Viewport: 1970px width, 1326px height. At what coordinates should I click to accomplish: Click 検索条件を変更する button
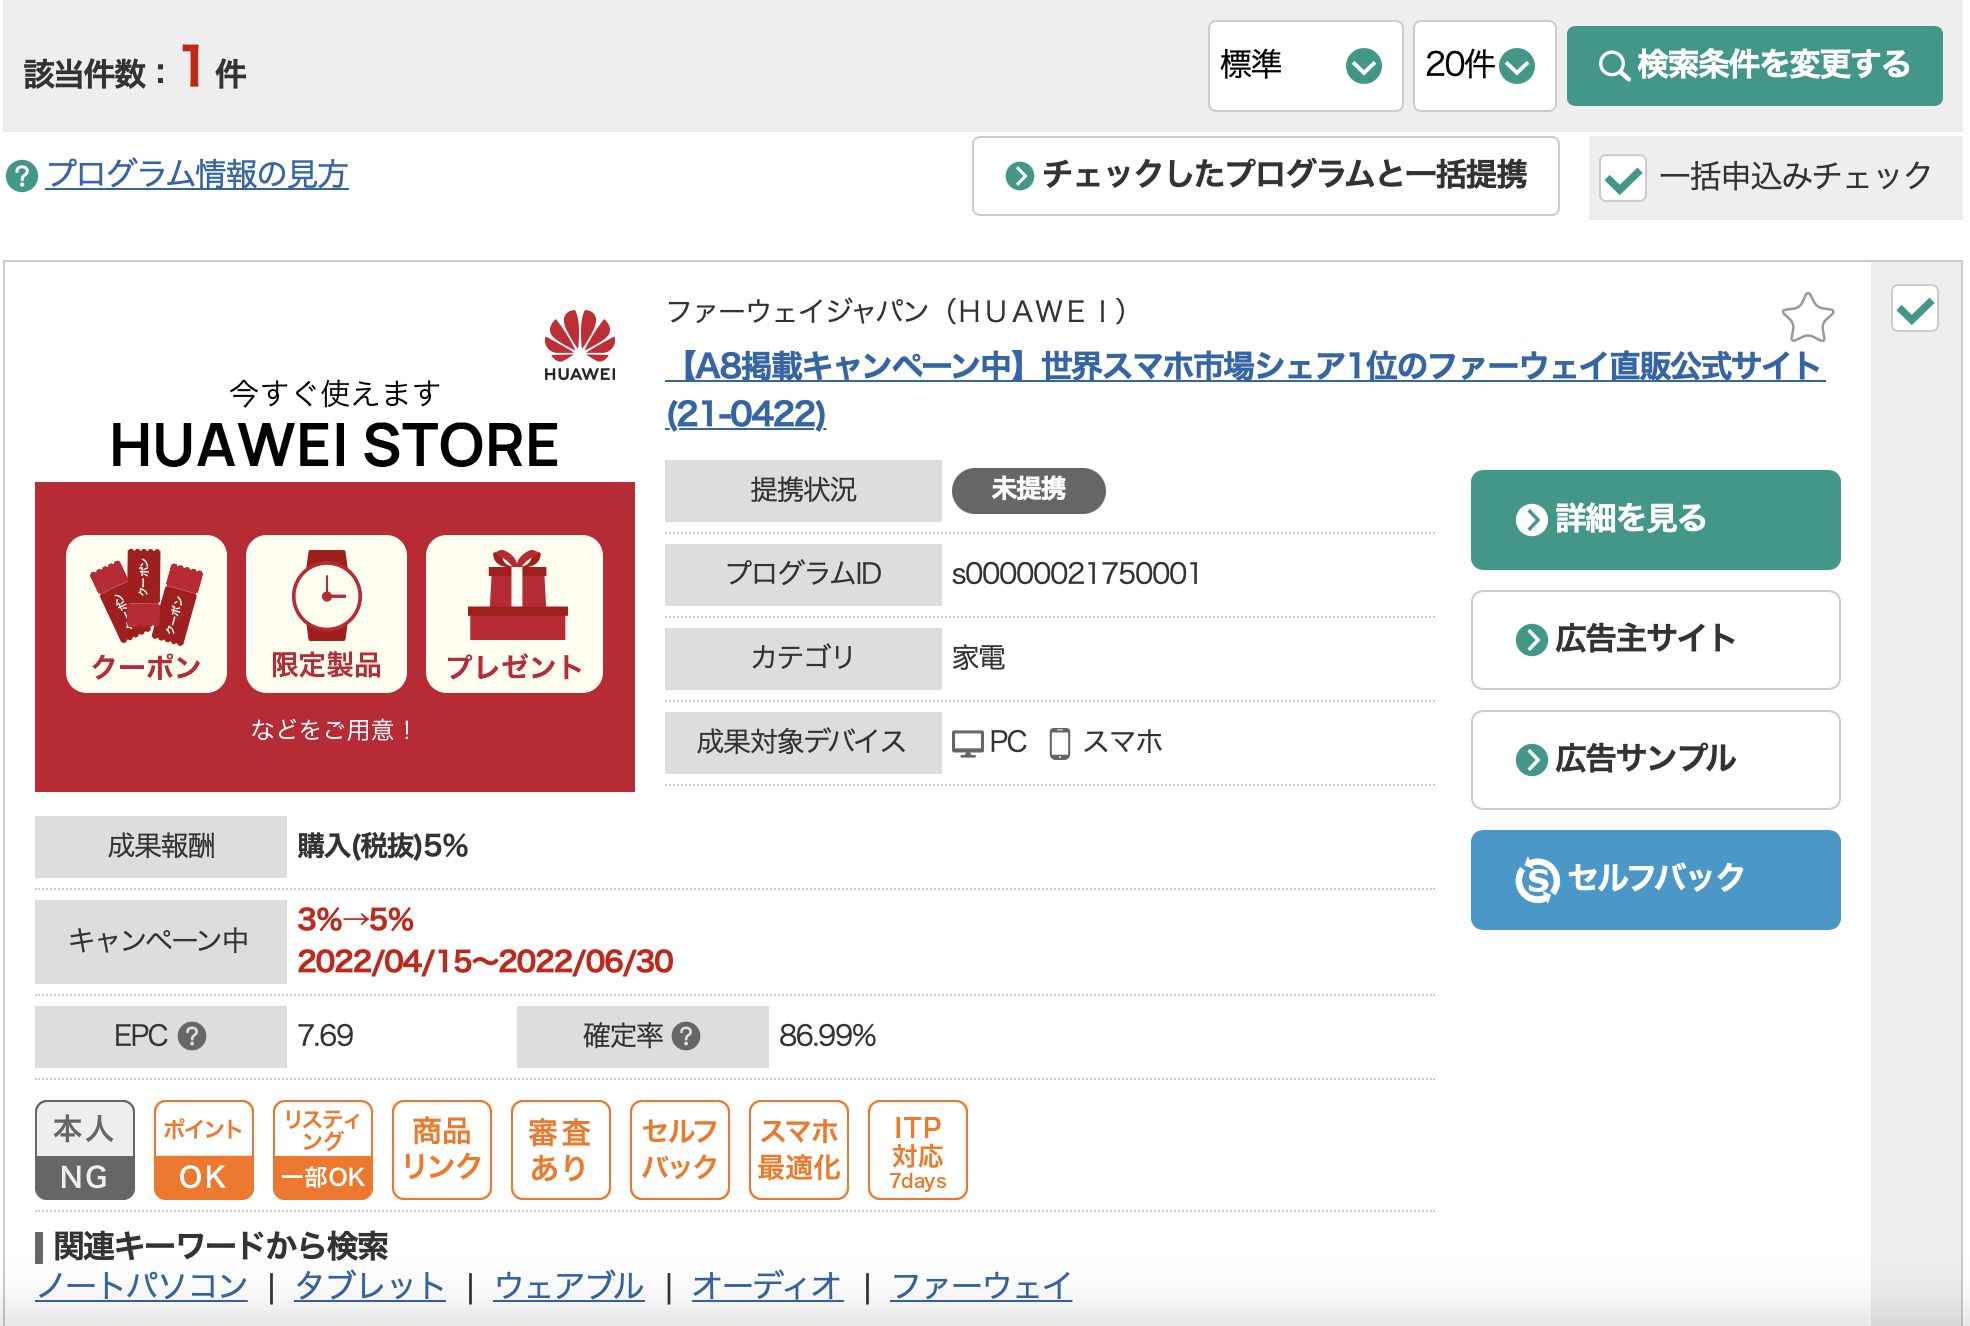1755,66
